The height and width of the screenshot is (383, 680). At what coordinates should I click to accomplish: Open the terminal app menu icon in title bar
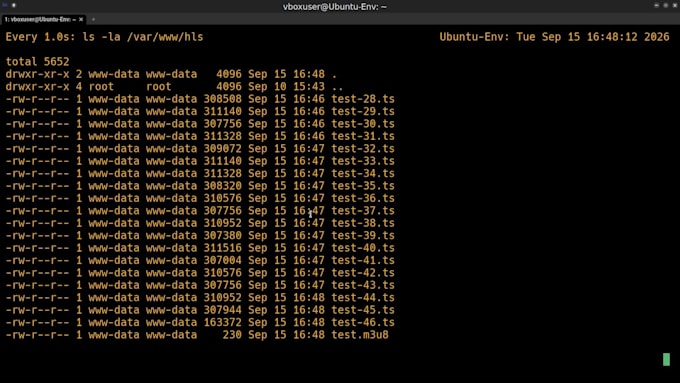(x=5, y=5)
